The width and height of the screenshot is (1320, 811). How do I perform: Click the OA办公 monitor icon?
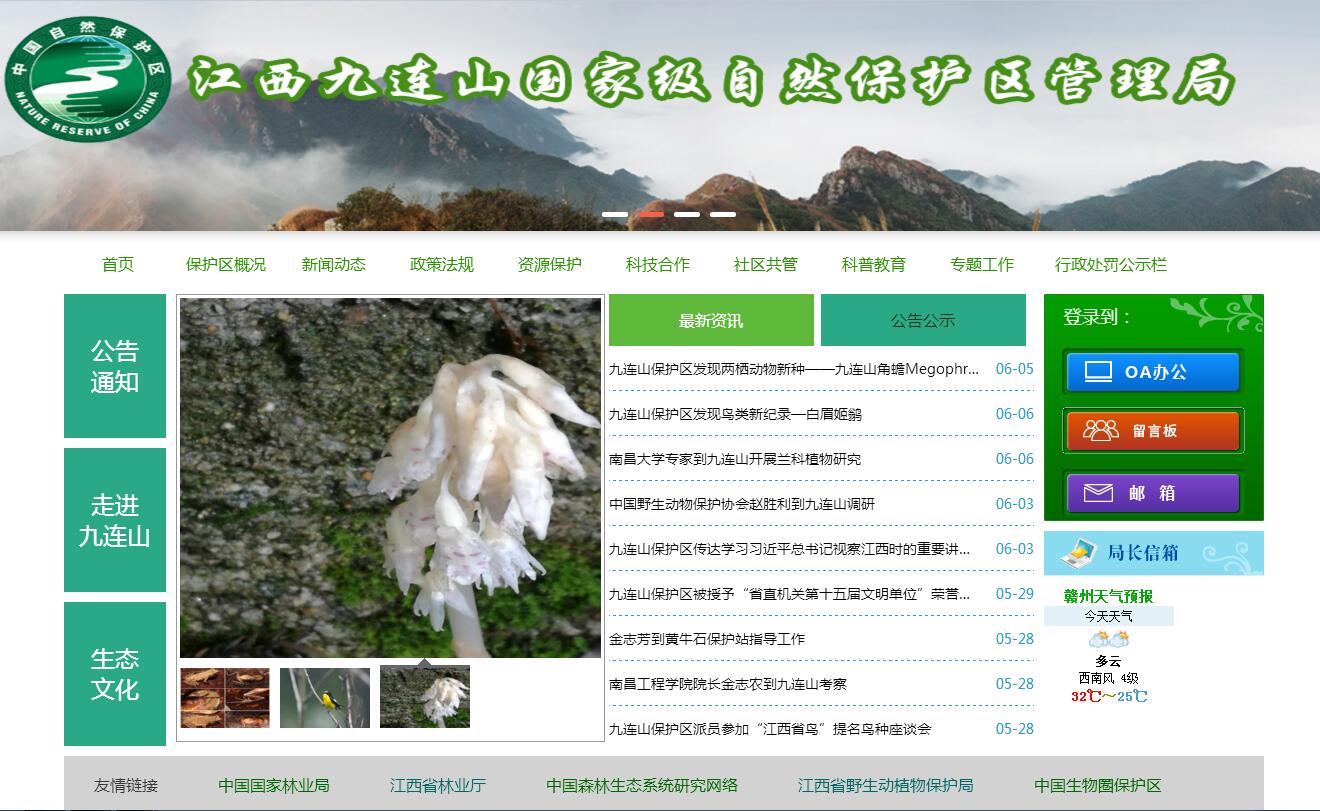coord(1098,372)
